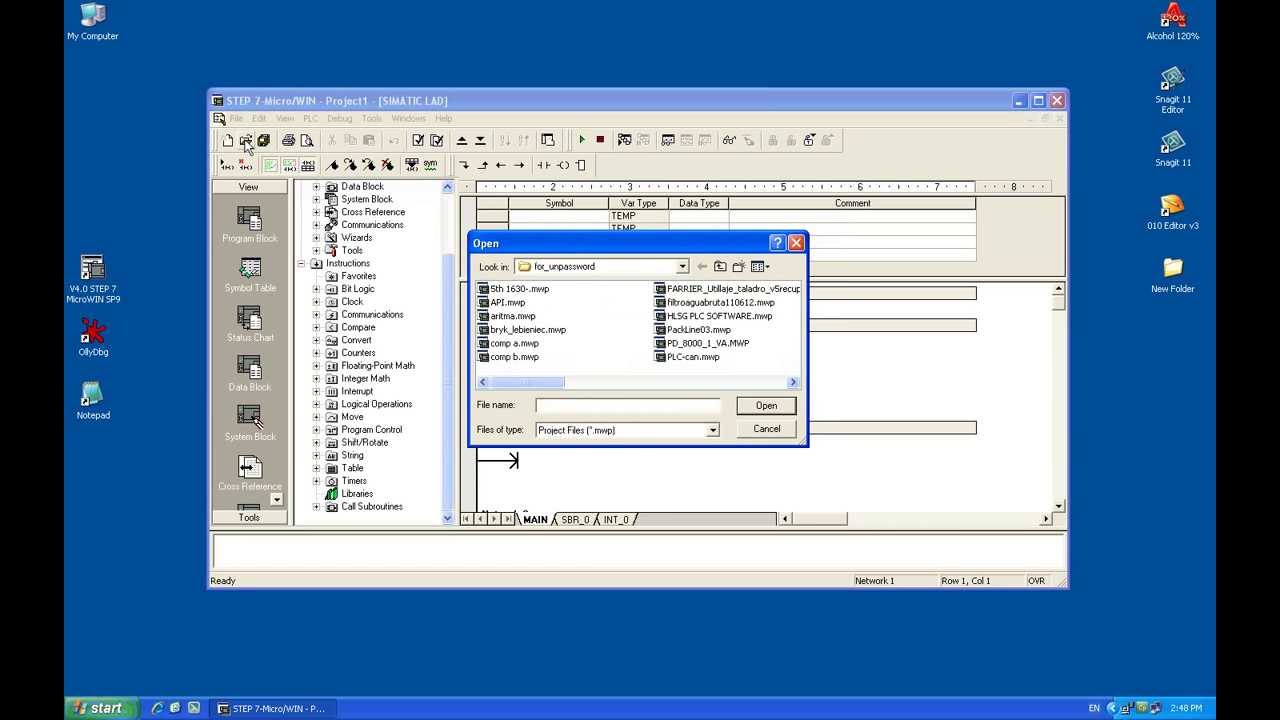
Task: Click the Upload toolbar icon
Action: coord(462,140)
